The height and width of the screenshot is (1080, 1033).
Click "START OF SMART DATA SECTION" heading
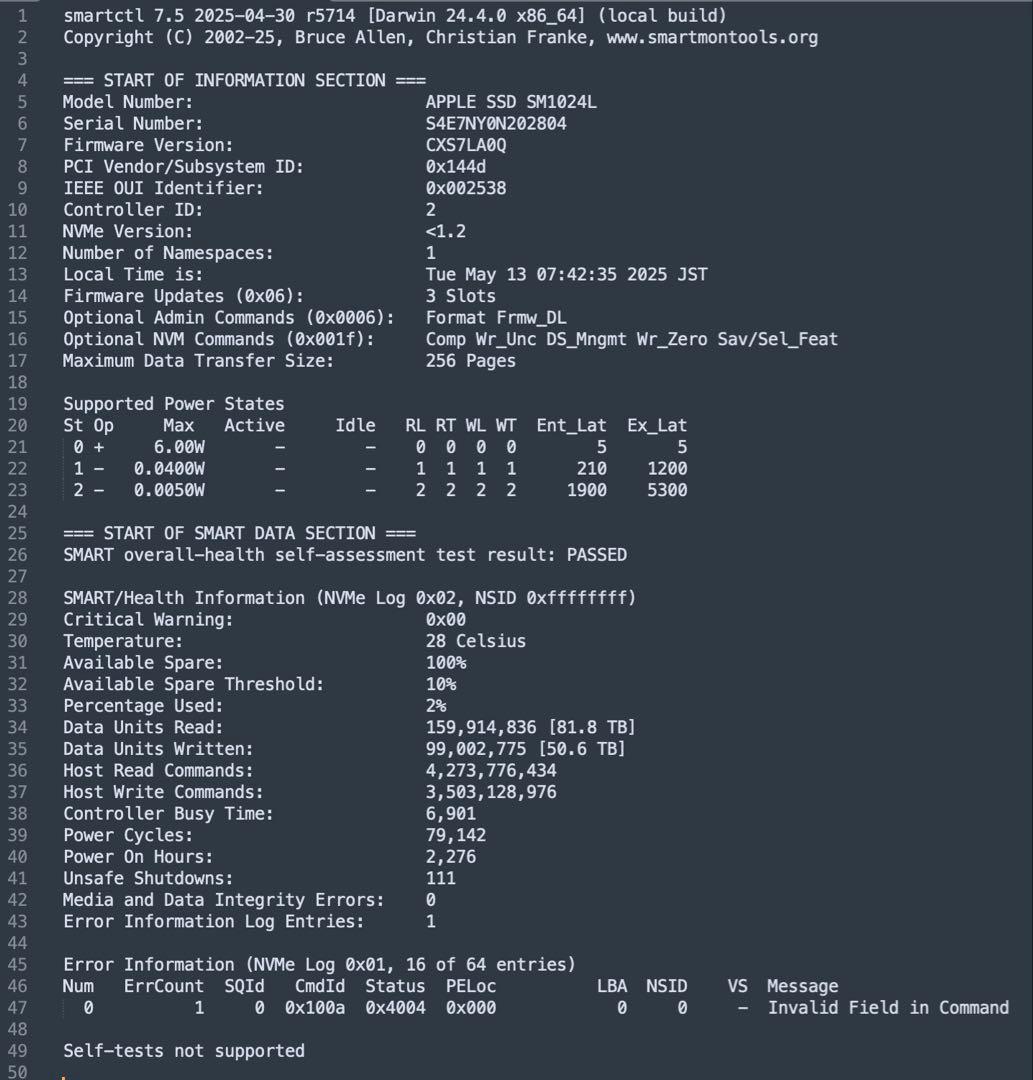coord(239,533)
